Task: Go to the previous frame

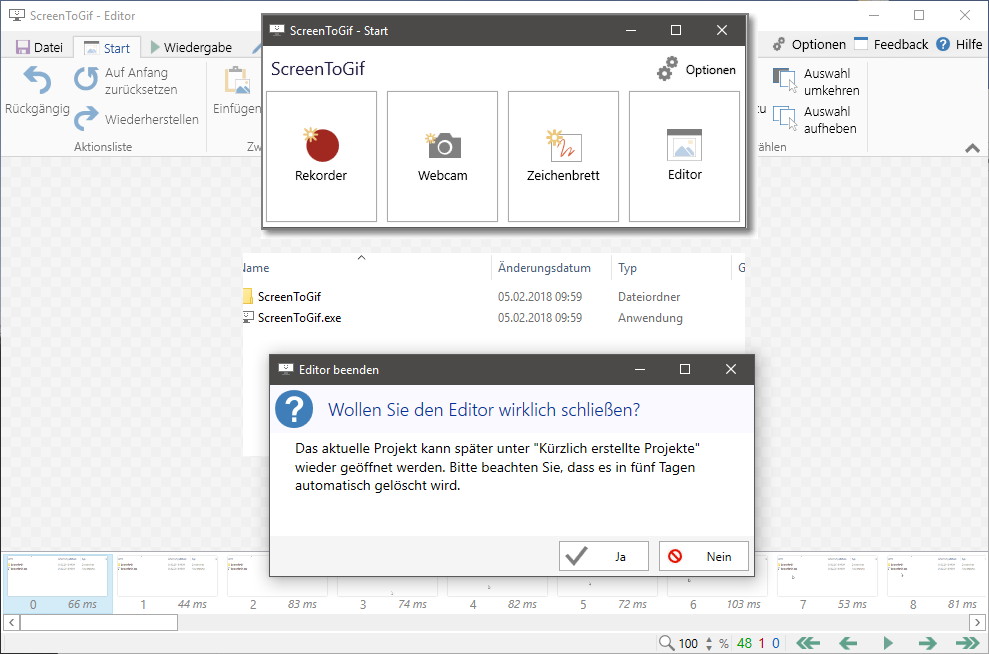Action: pyautogui.click(x=848, y=643)
